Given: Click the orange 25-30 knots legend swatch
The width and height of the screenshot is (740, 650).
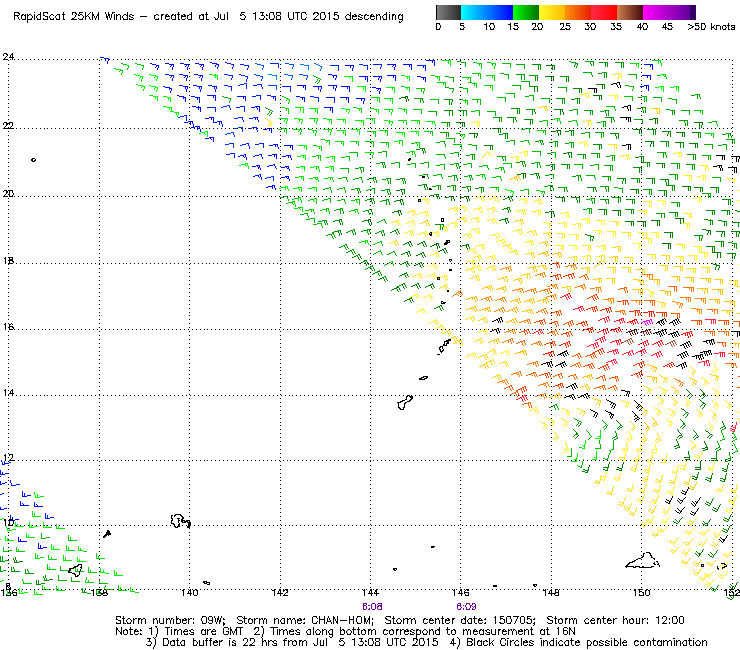Looking at the screenshot, I should [x=578, y=12].
